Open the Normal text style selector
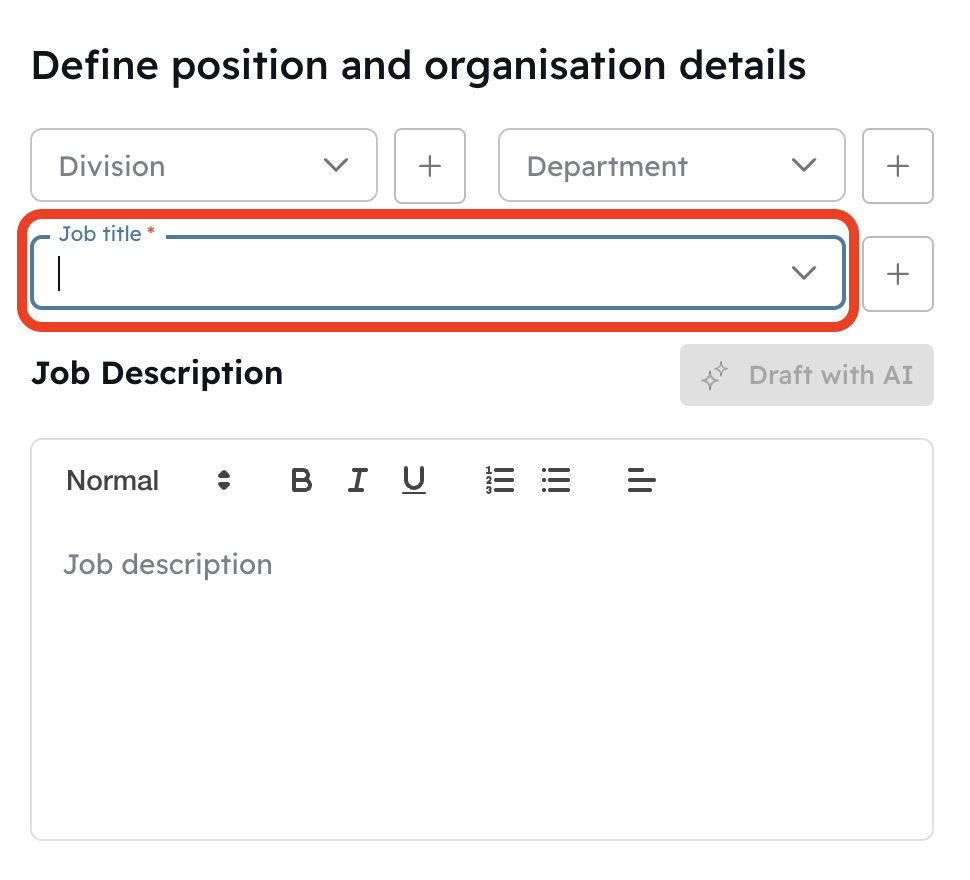The image size is (970, 880). pyautogui.click(x=113, y=481)
